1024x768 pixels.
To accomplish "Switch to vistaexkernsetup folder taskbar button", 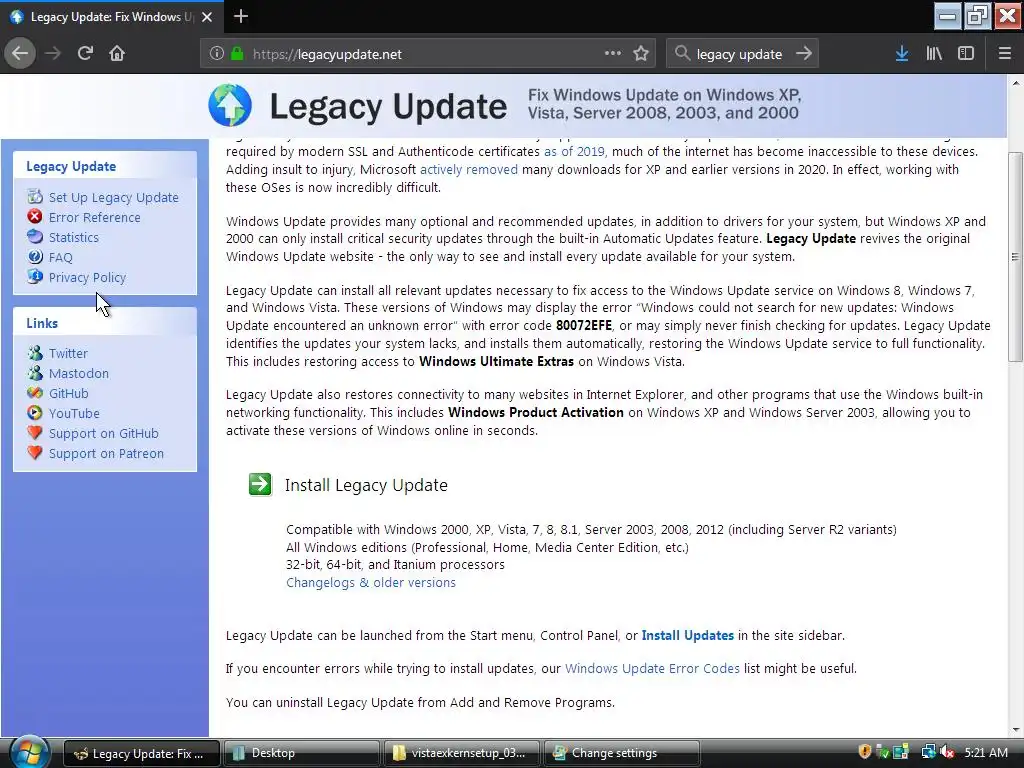I will click(x=461, y=753).
